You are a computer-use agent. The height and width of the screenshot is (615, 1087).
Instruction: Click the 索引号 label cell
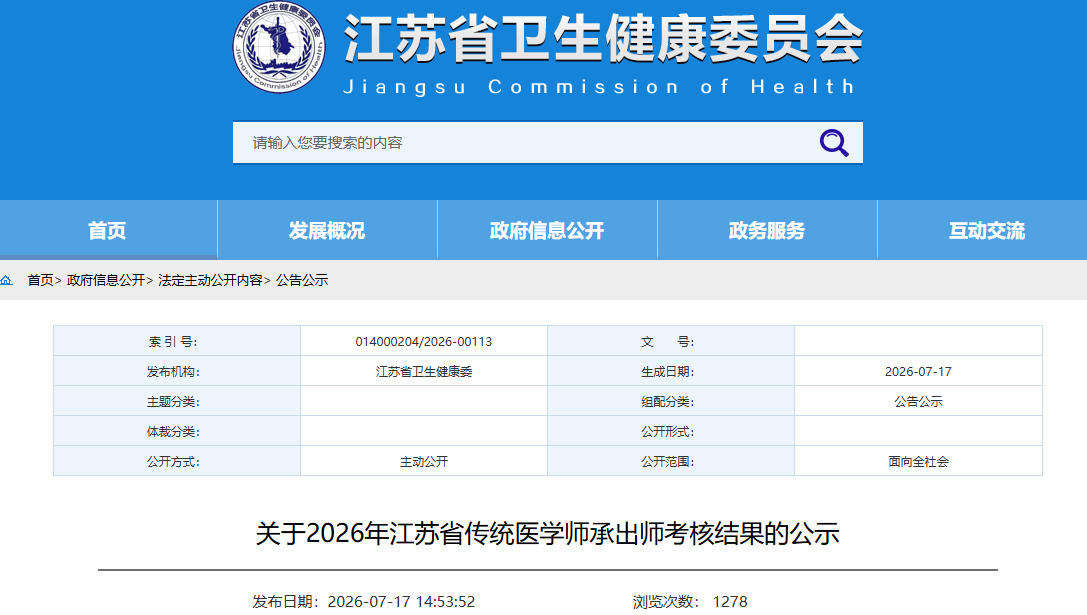[177, 341]
